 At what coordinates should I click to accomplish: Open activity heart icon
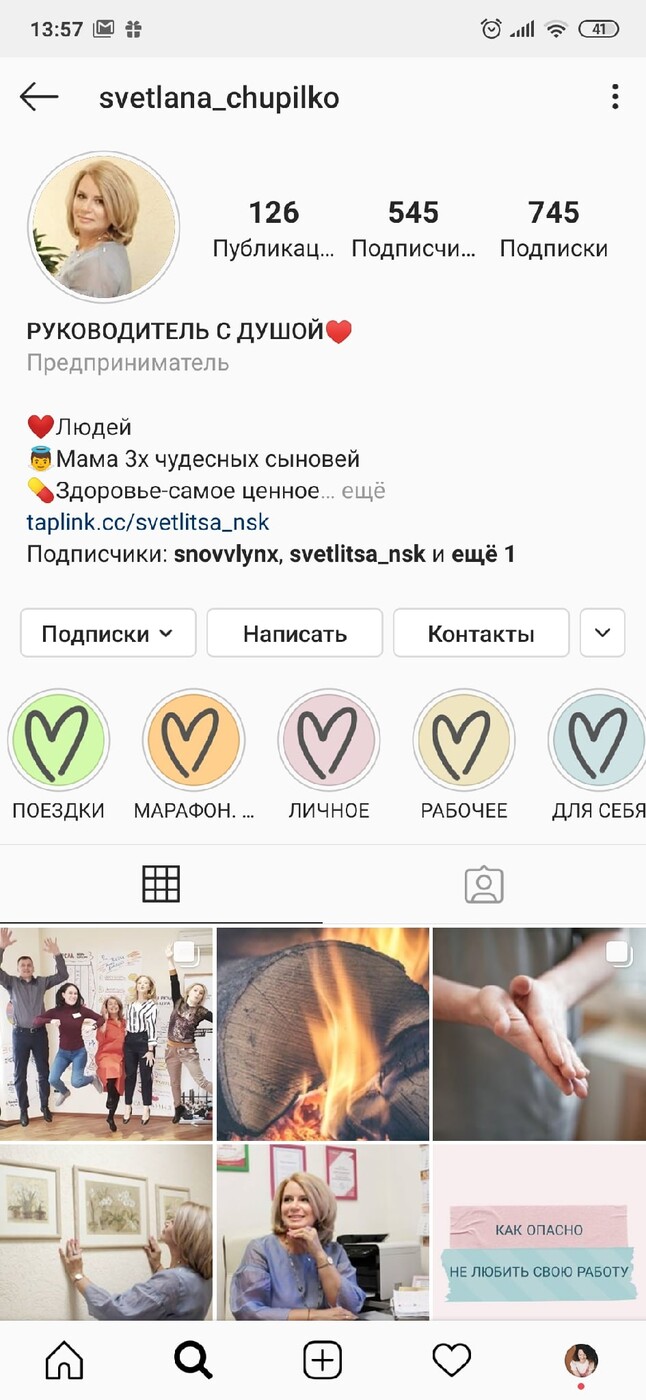coord(451,1360)
